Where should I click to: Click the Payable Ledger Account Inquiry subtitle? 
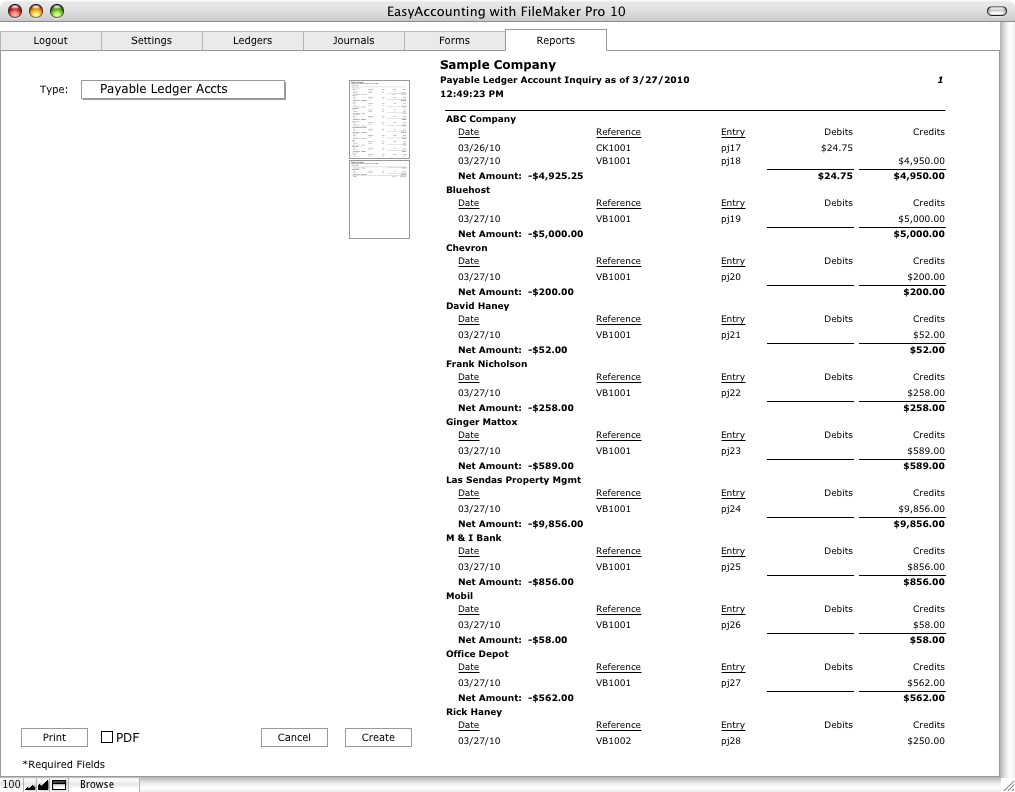[x=564, y=80]
